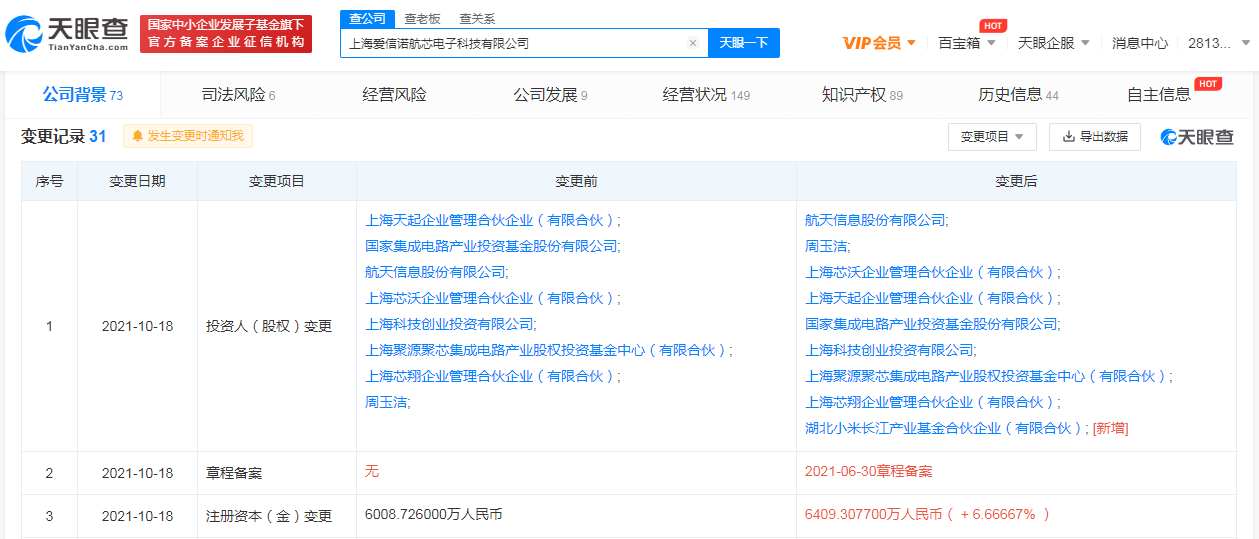Open 国家集成电路产业投资基金 link in 变更后 column
The width and height of the screenshot is (1259, 539).
coord(932,324)
